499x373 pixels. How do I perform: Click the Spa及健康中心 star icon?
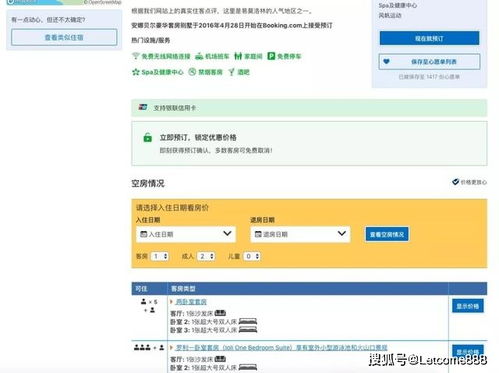pyautogui.click(x=136, y=72)
